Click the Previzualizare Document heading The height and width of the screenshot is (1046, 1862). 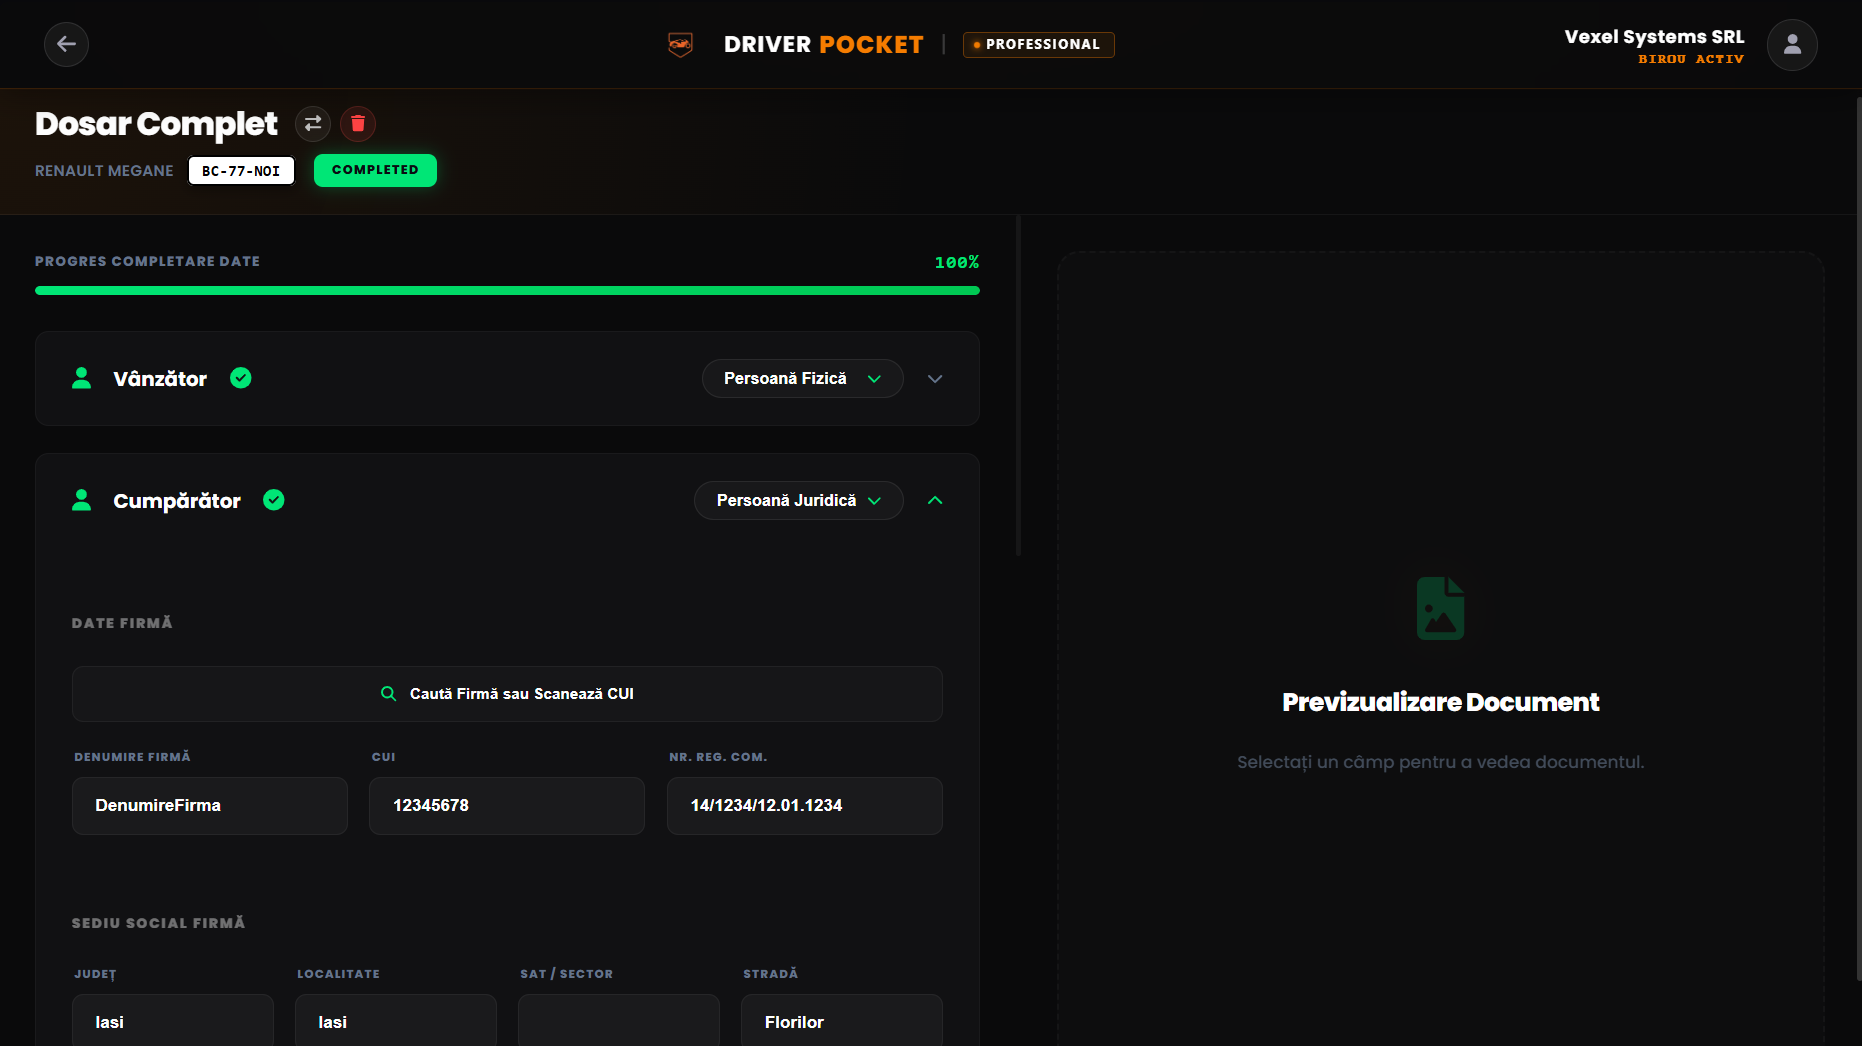pos(1441,702)
